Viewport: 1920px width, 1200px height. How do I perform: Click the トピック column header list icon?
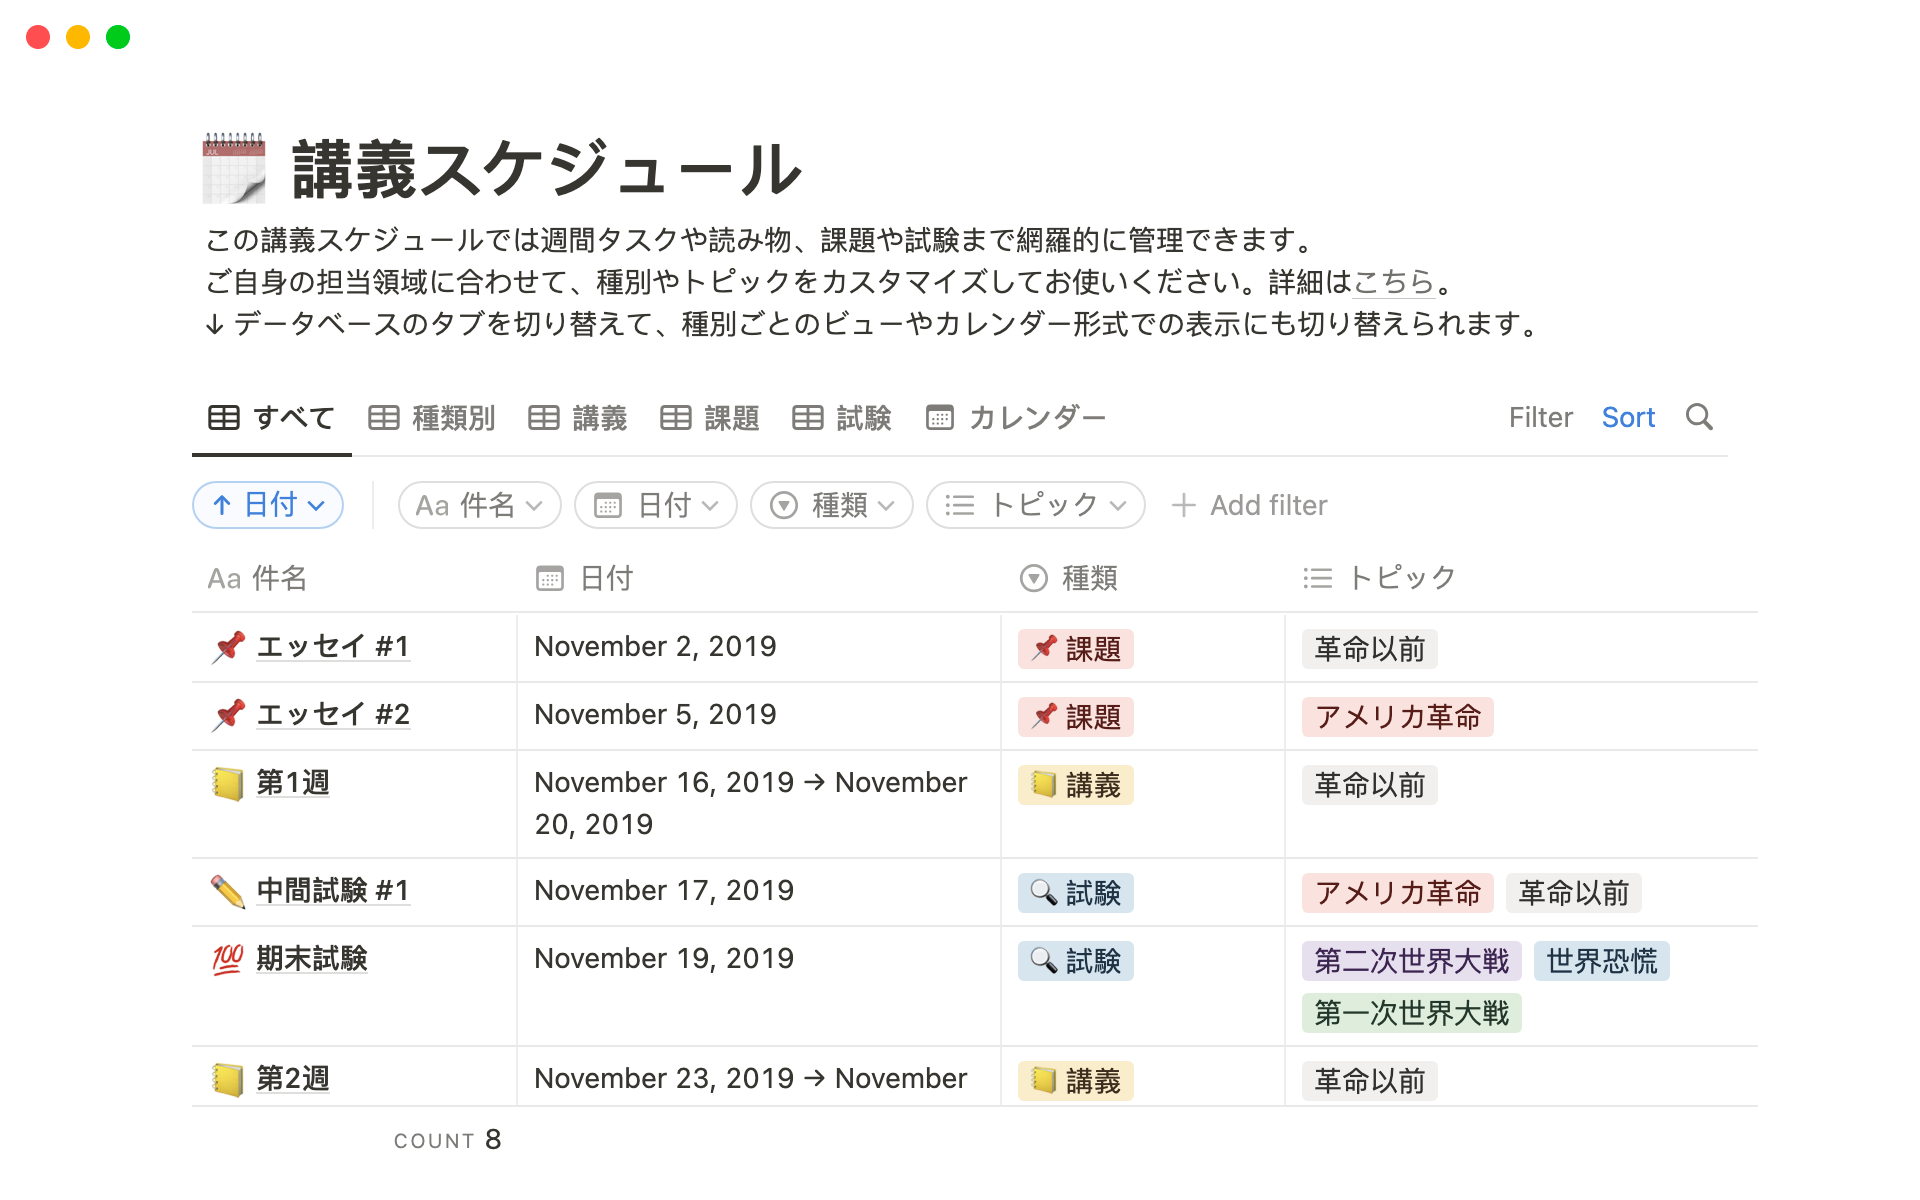[x=1317, y=578]
